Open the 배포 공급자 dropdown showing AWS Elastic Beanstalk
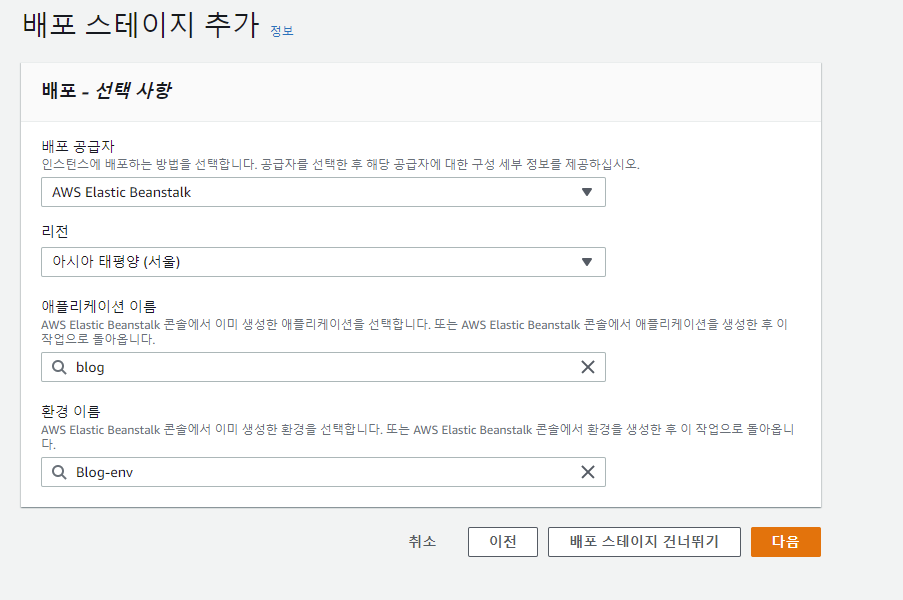The height and width of the screenshot is (600, 903). 323,192
